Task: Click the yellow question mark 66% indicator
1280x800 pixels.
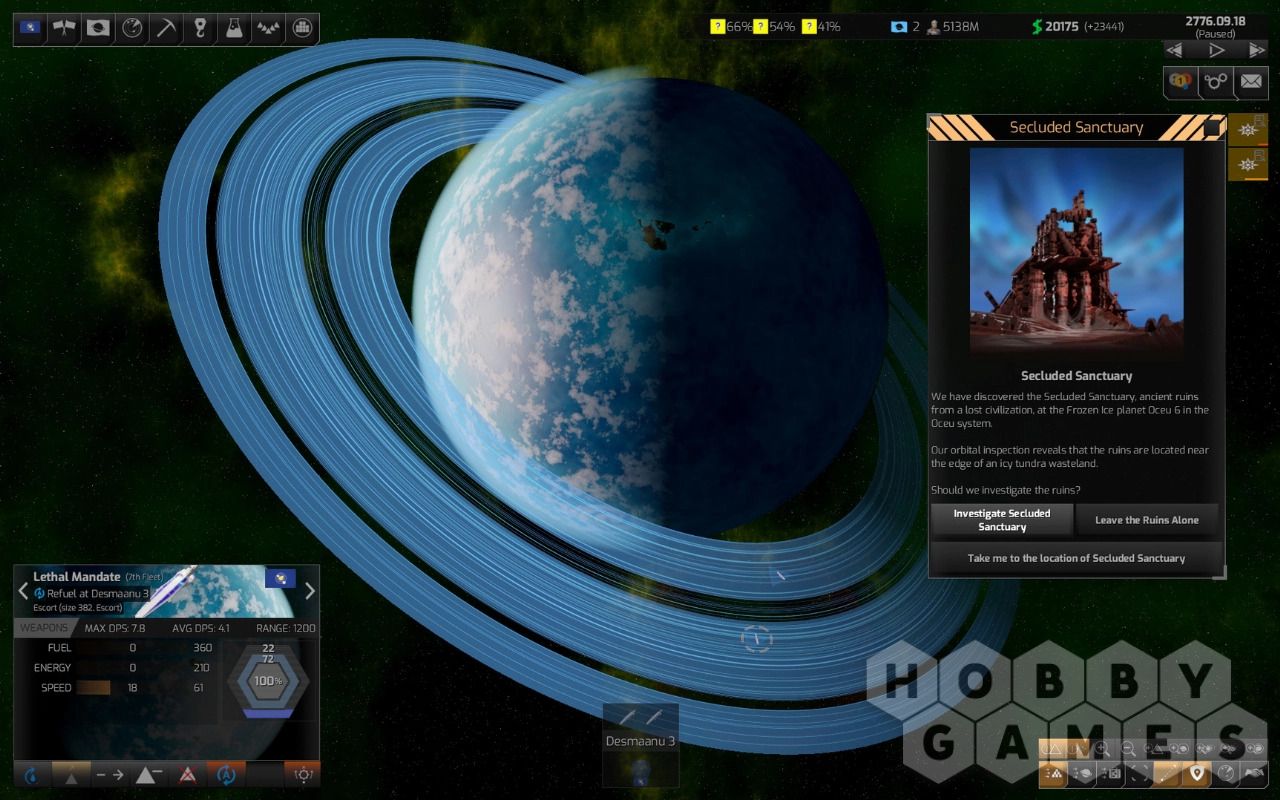Action: pos(732,27)
